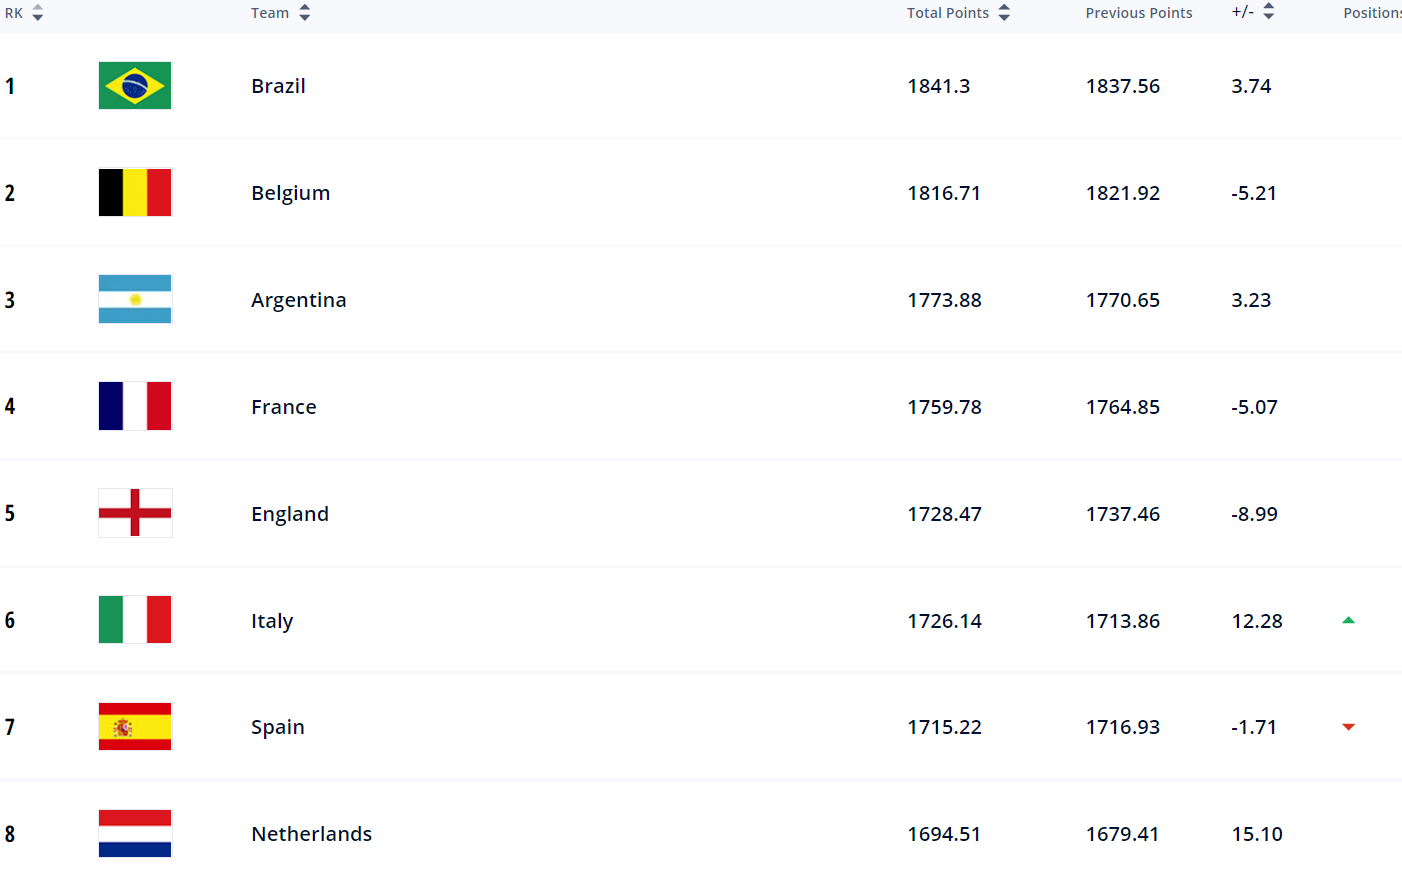
Task: Sort table by RK column arrows
Action: [38, 13]
